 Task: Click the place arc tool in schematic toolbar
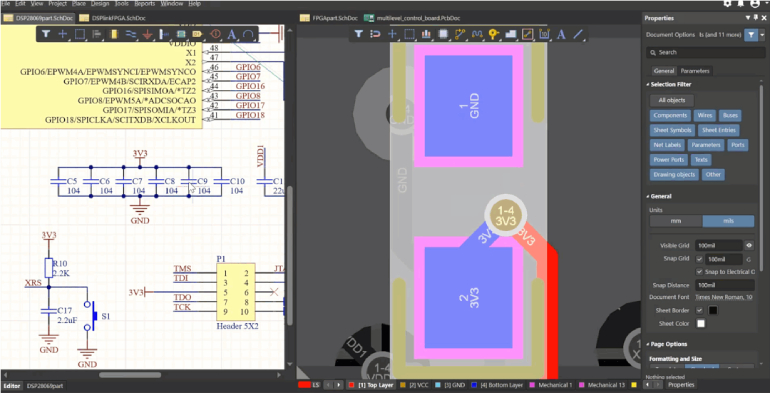(248, 34)
